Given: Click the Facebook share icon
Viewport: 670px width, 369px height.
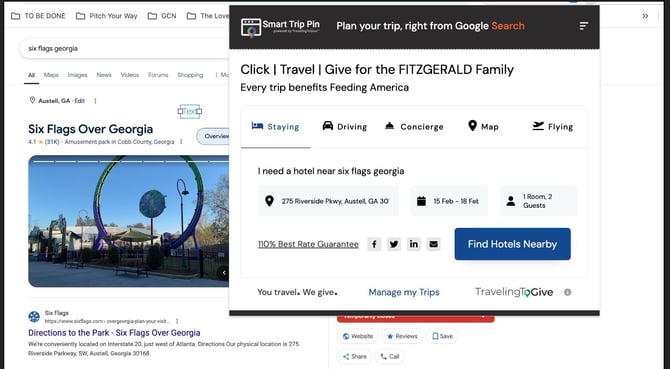Looking at the screenshot, I should click(x=374, y=244).
